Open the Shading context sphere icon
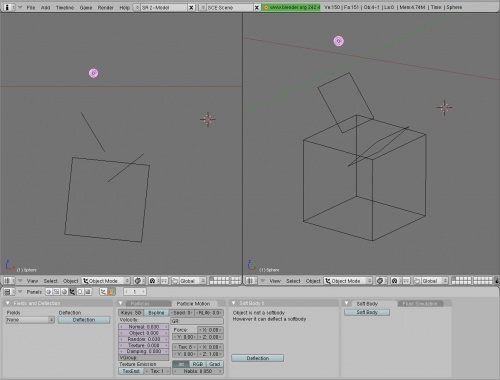 tap(64, 292)
